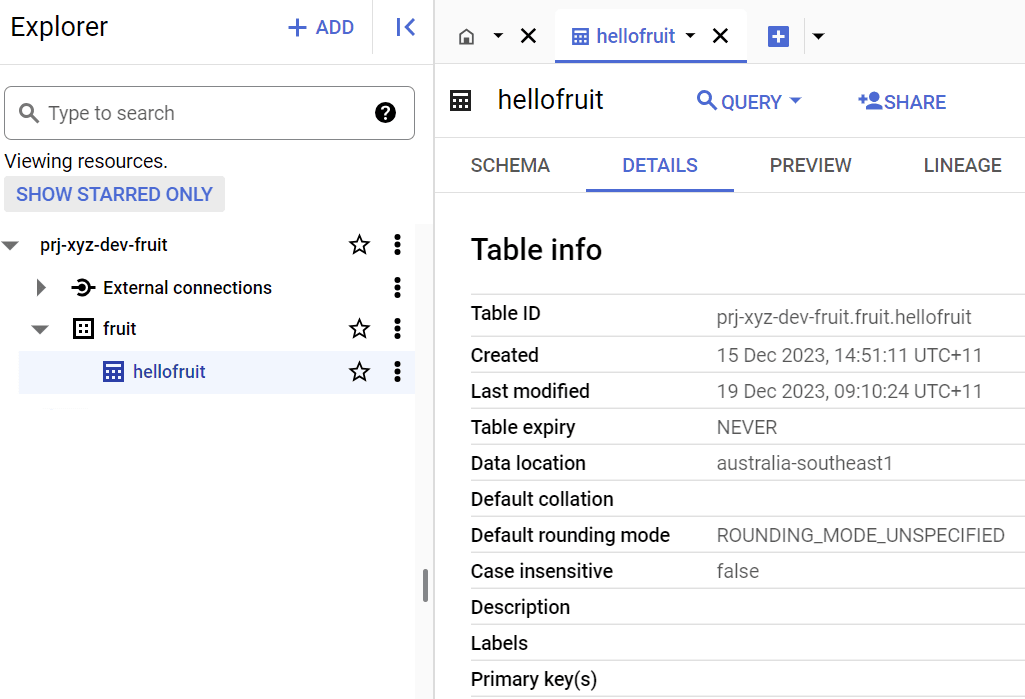Click the Last modified timestamp value
Image resolution: width=1025 pixels, height=699 pixels.
[849, 391]
